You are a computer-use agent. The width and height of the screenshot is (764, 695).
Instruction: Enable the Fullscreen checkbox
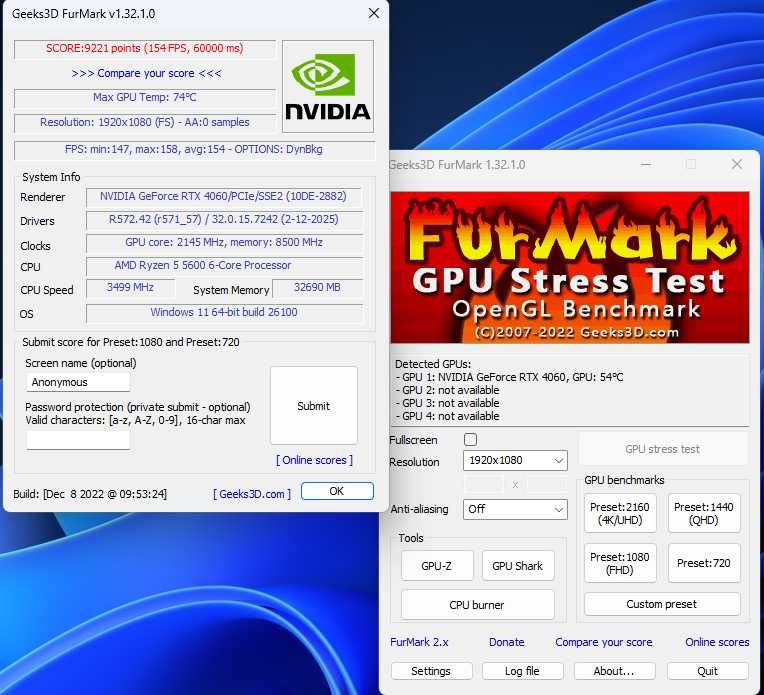pyautogui.click(x=470, y=440)
